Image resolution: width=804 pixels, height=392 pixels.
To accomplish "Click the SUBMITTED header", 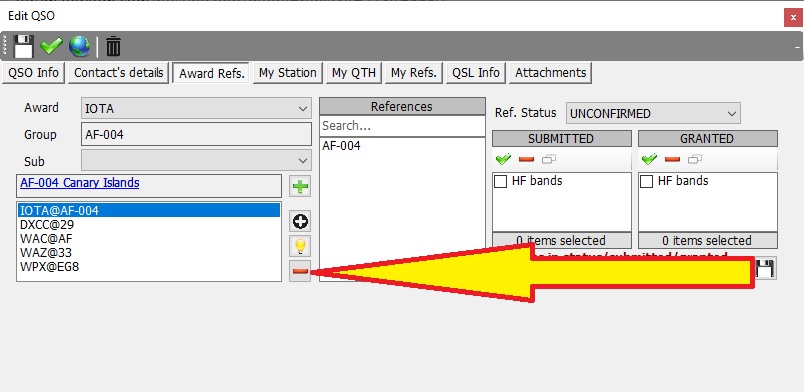I will [x=561, y=139].
